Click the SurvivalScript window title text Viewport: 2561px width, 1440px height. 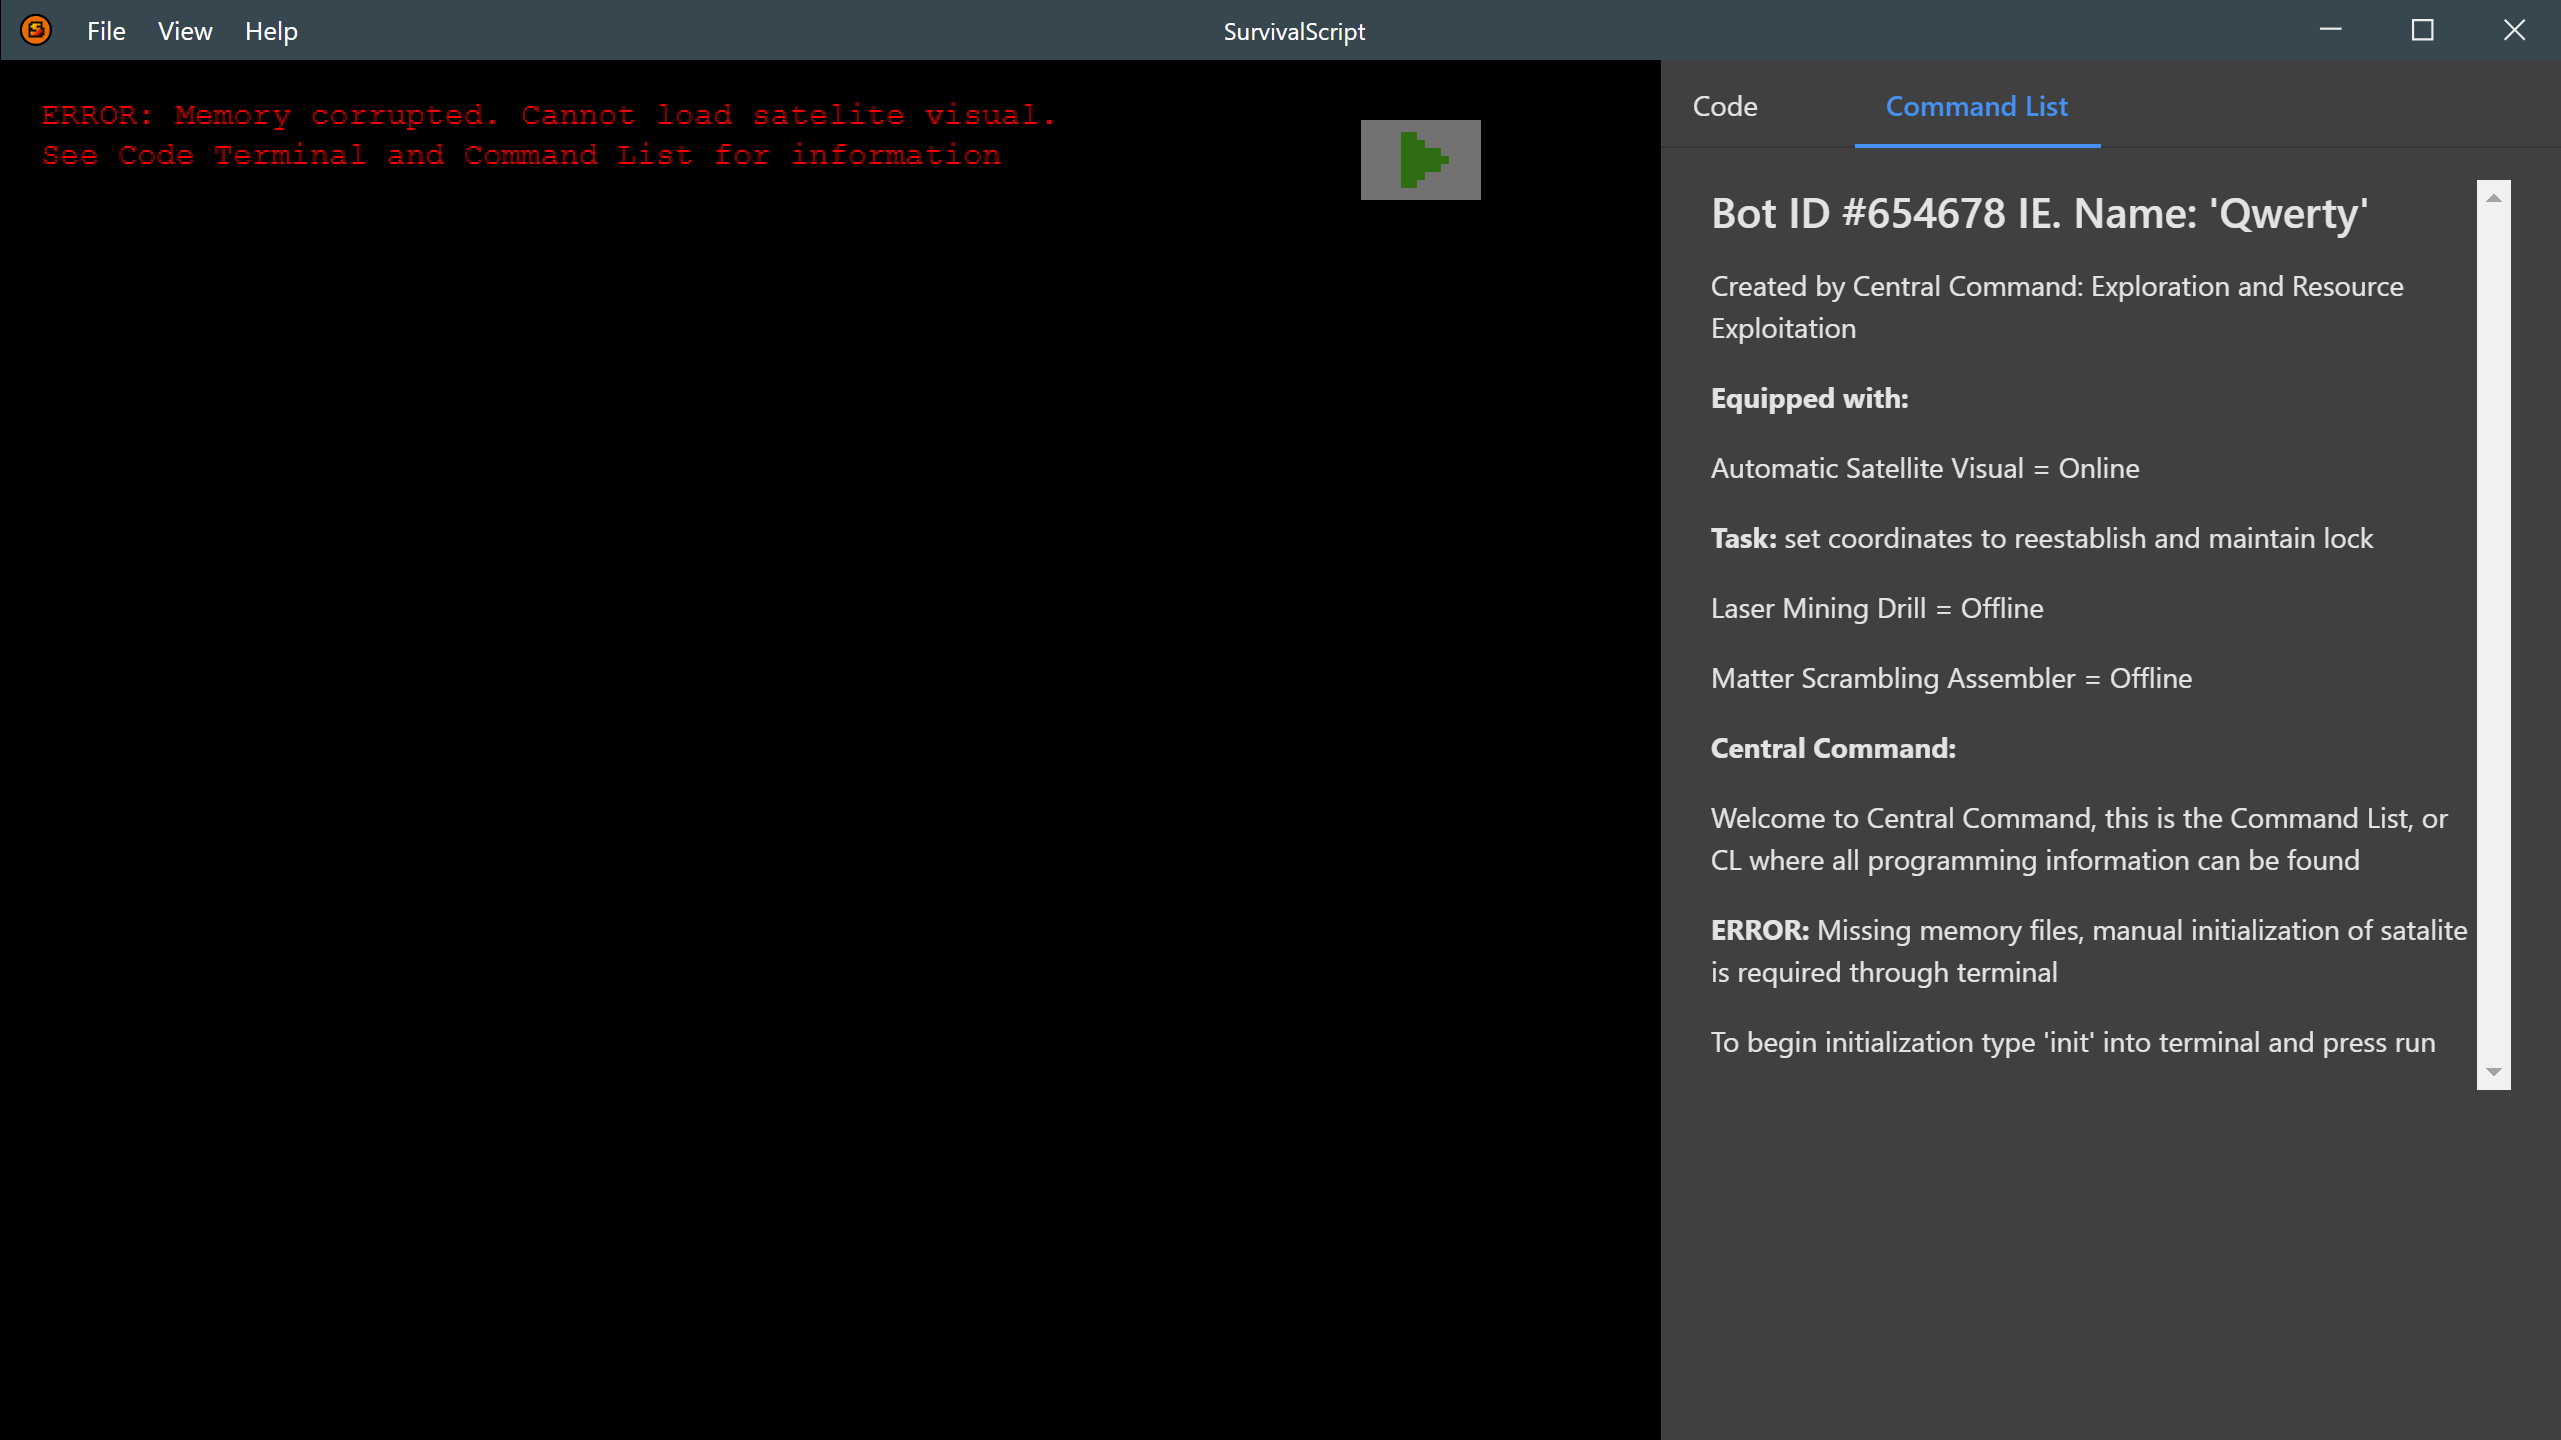coord(1293,31)
